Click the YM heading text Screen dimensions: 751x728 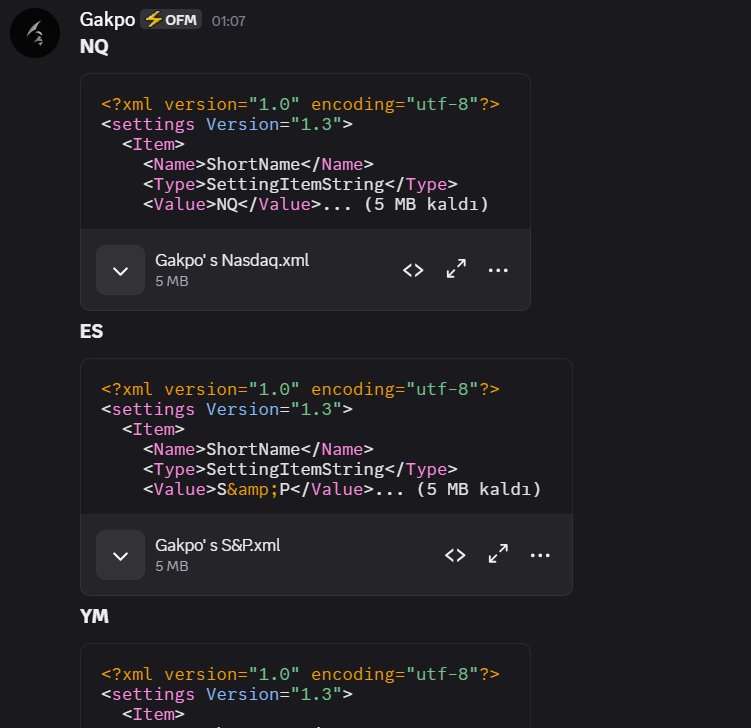tap(94, 616)
